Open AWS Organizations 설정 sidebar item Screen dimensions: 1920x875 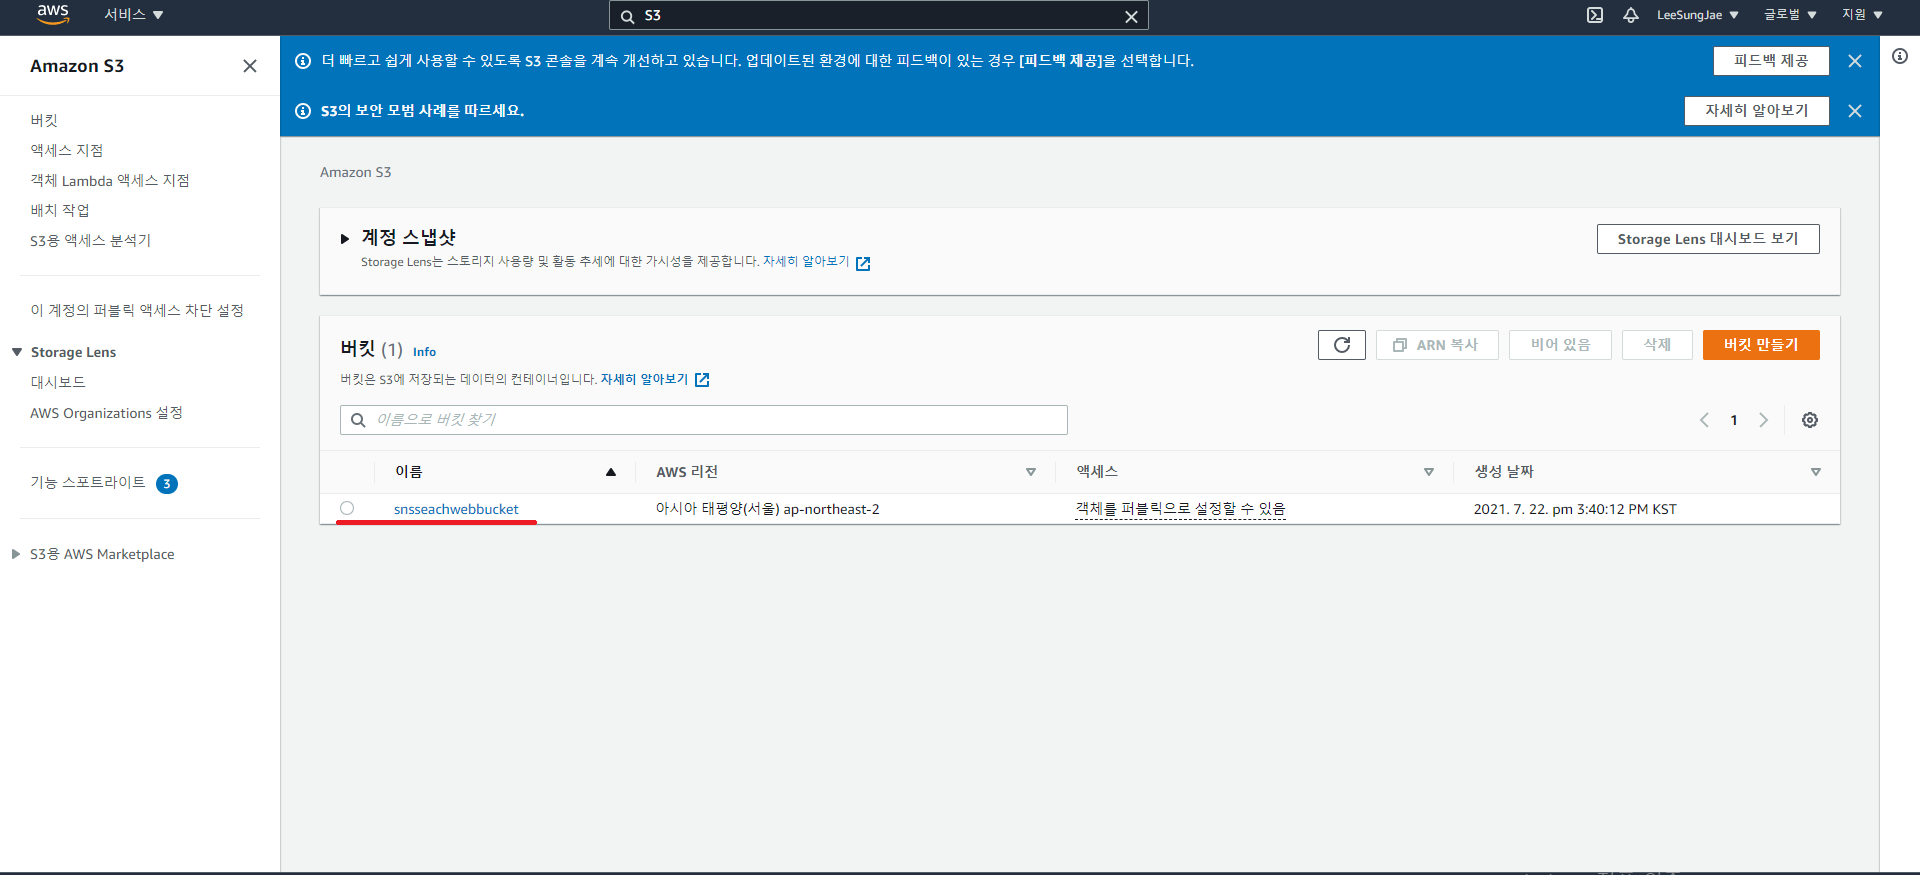coord(106,413)
